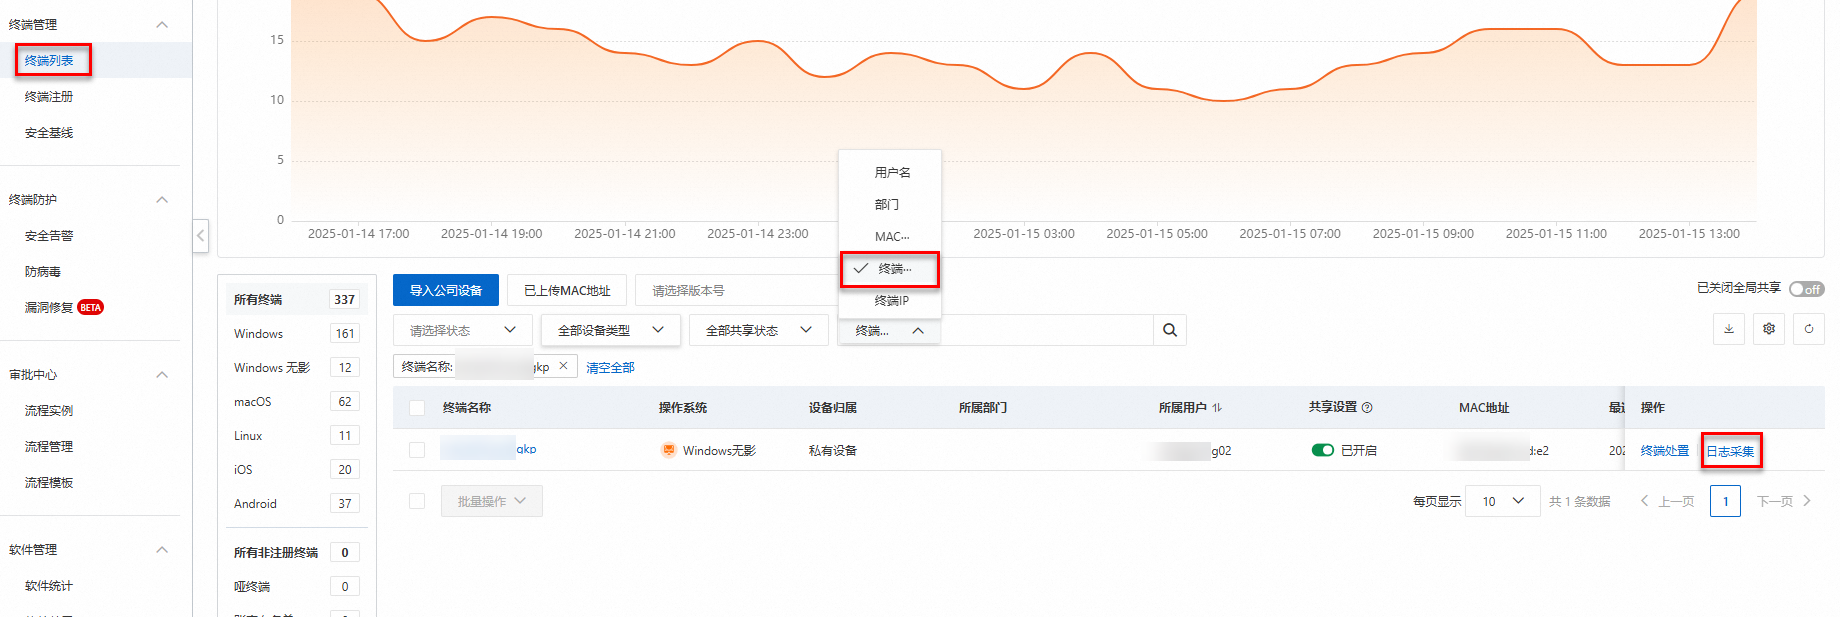Screen dimensions: 1840x617
Task: Open 终端列表 in the sidebar
Action: coord(49,60)
